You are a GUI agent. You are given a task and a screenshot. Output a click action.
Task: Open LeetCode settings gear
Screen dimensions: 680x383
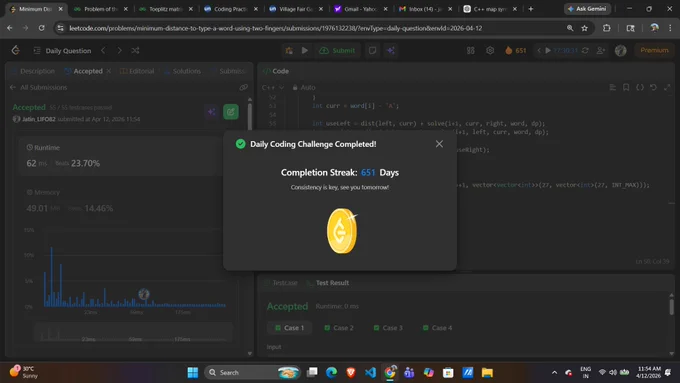(x=490, y=50)
